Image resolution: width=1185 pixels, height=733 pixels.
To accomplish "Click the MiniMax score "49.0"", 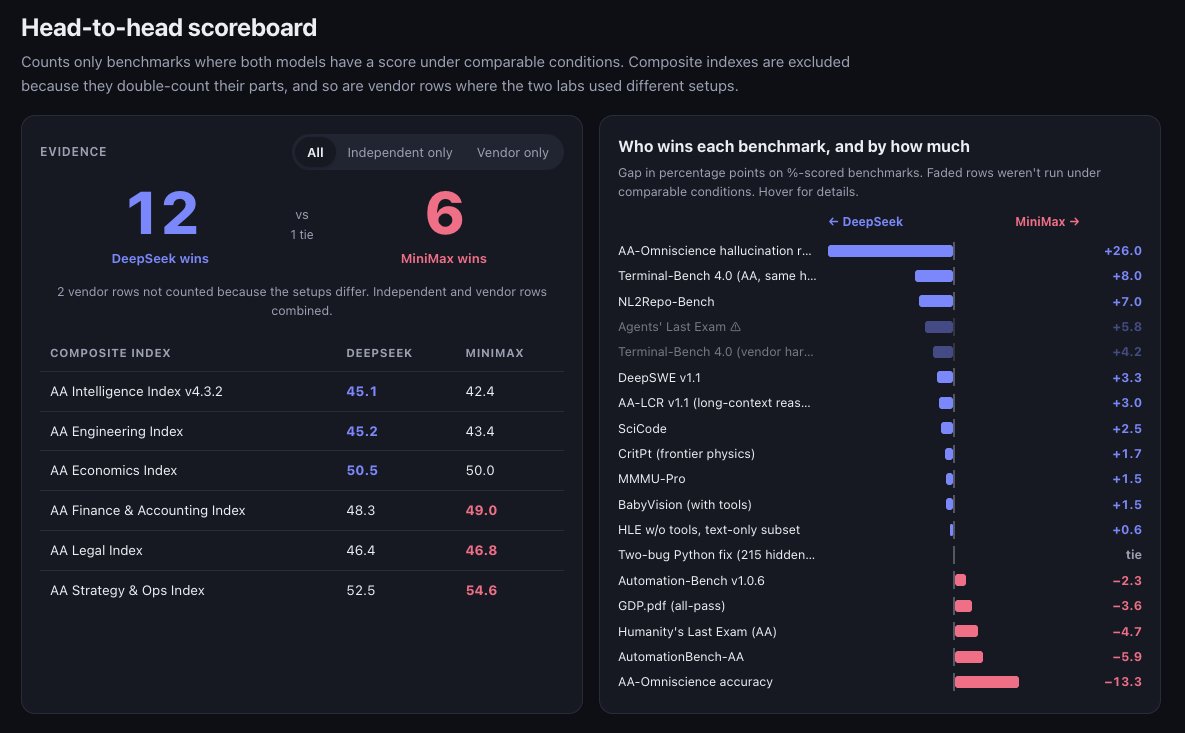I will point(481,511).
